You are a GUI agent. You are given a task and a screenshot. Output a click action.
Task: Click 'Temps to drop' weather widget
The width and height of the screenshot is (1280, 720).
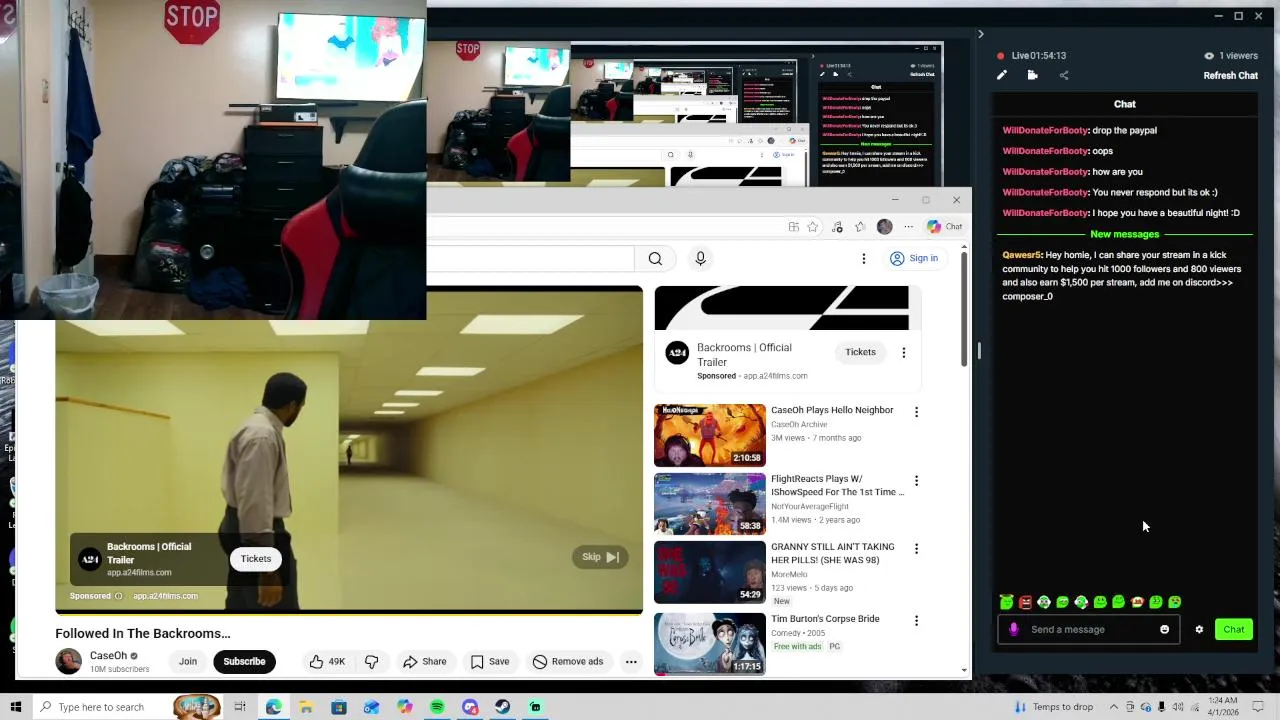click(x=1054, y=707)
